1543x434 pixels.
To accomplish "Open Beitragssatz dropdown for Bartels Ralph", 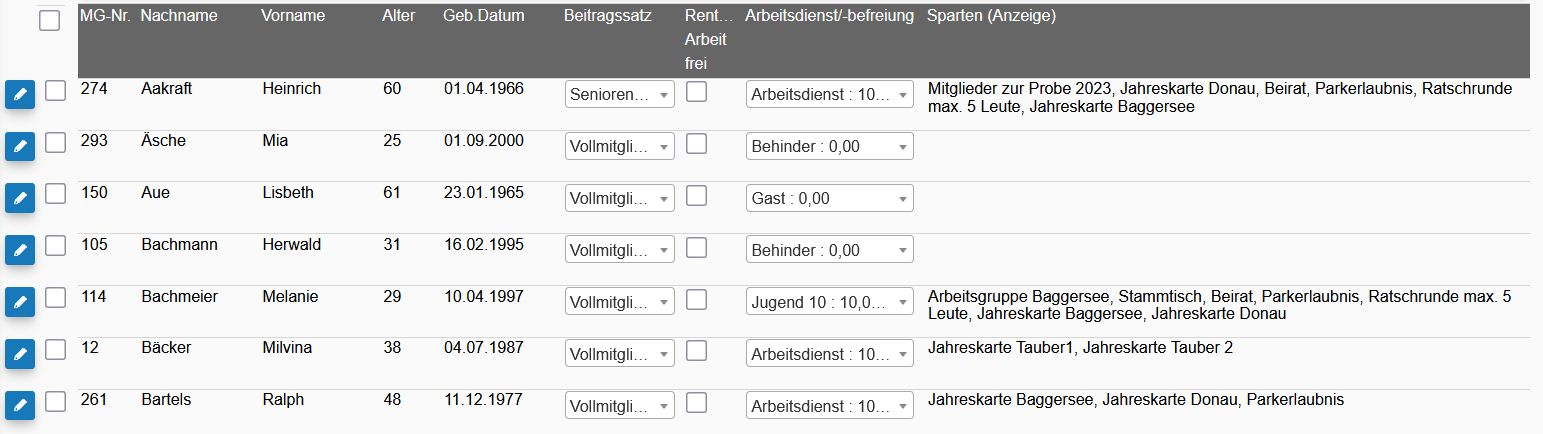I will coord(620,405).
